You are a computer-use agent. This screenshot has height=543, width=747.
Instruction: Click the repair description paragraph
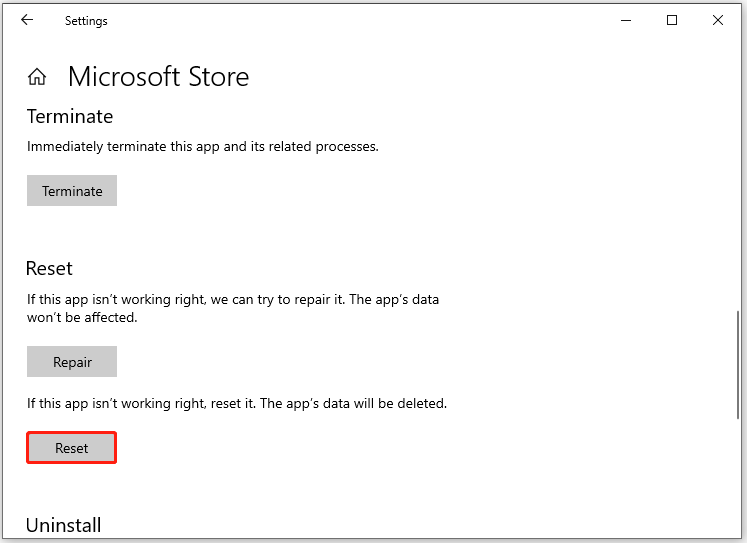232,308
